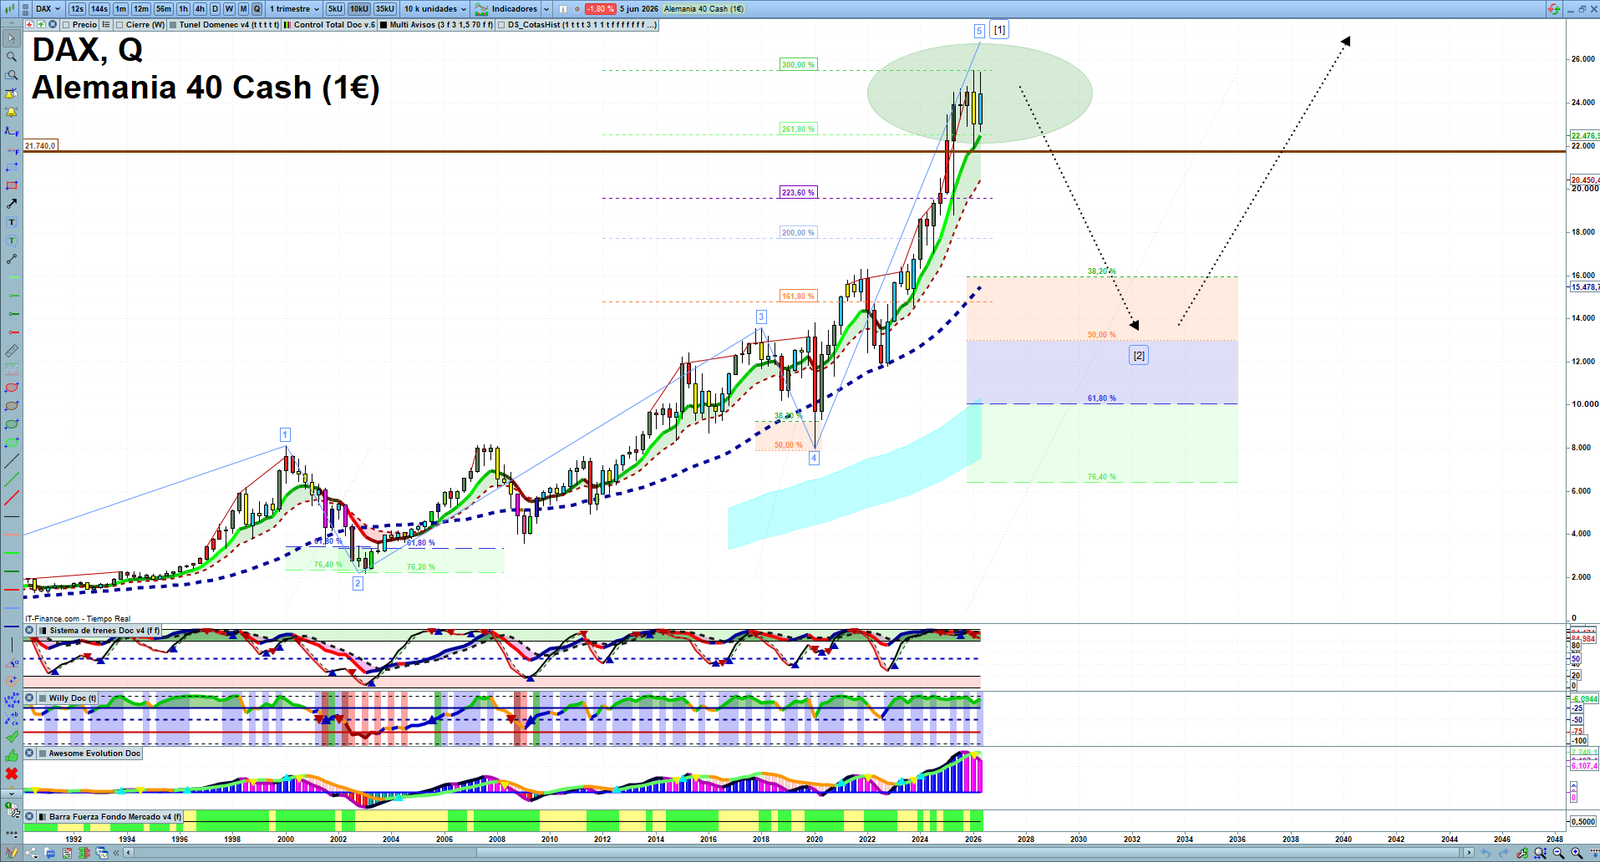Close the price panel legend with X icon
Screen dimensions: 1600x862
52,24
